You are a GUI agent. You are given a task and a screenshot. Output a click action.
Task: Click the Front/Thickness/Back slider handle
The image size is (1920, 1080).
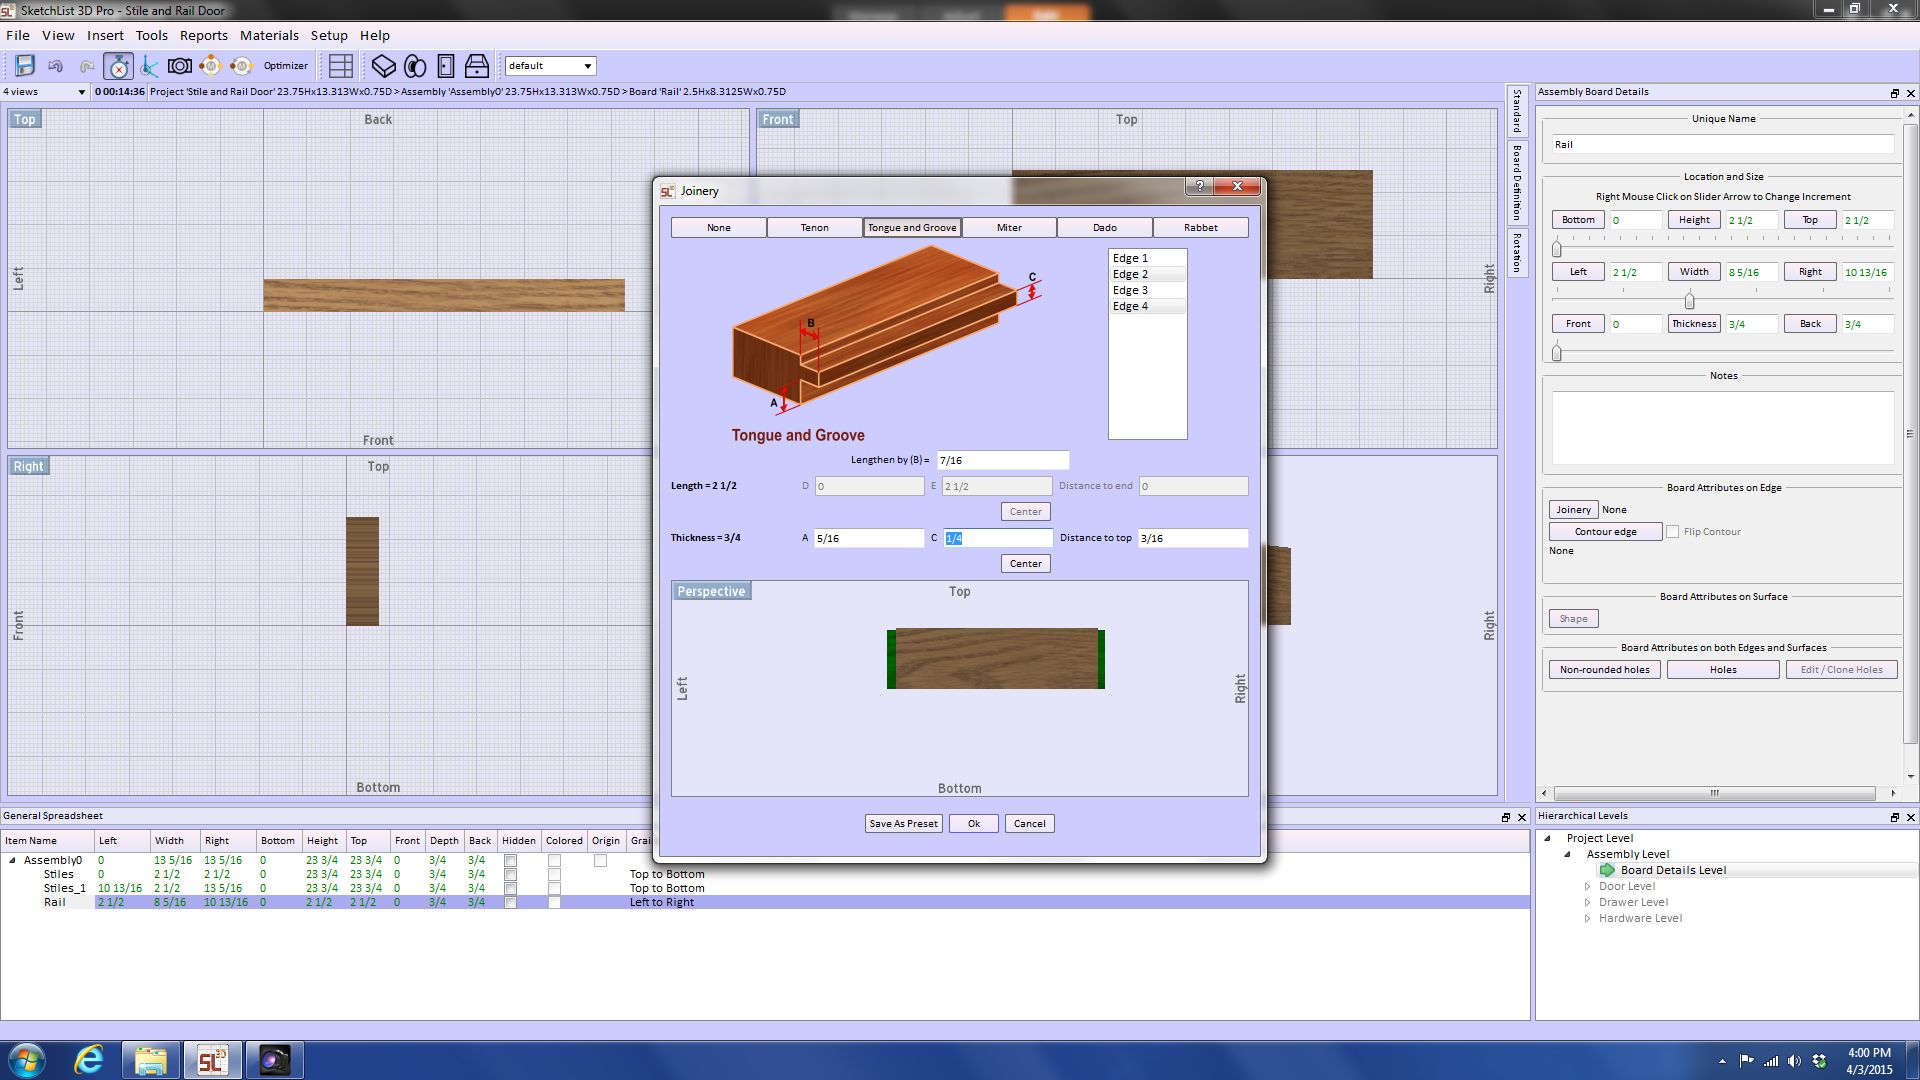(1556, 352)
